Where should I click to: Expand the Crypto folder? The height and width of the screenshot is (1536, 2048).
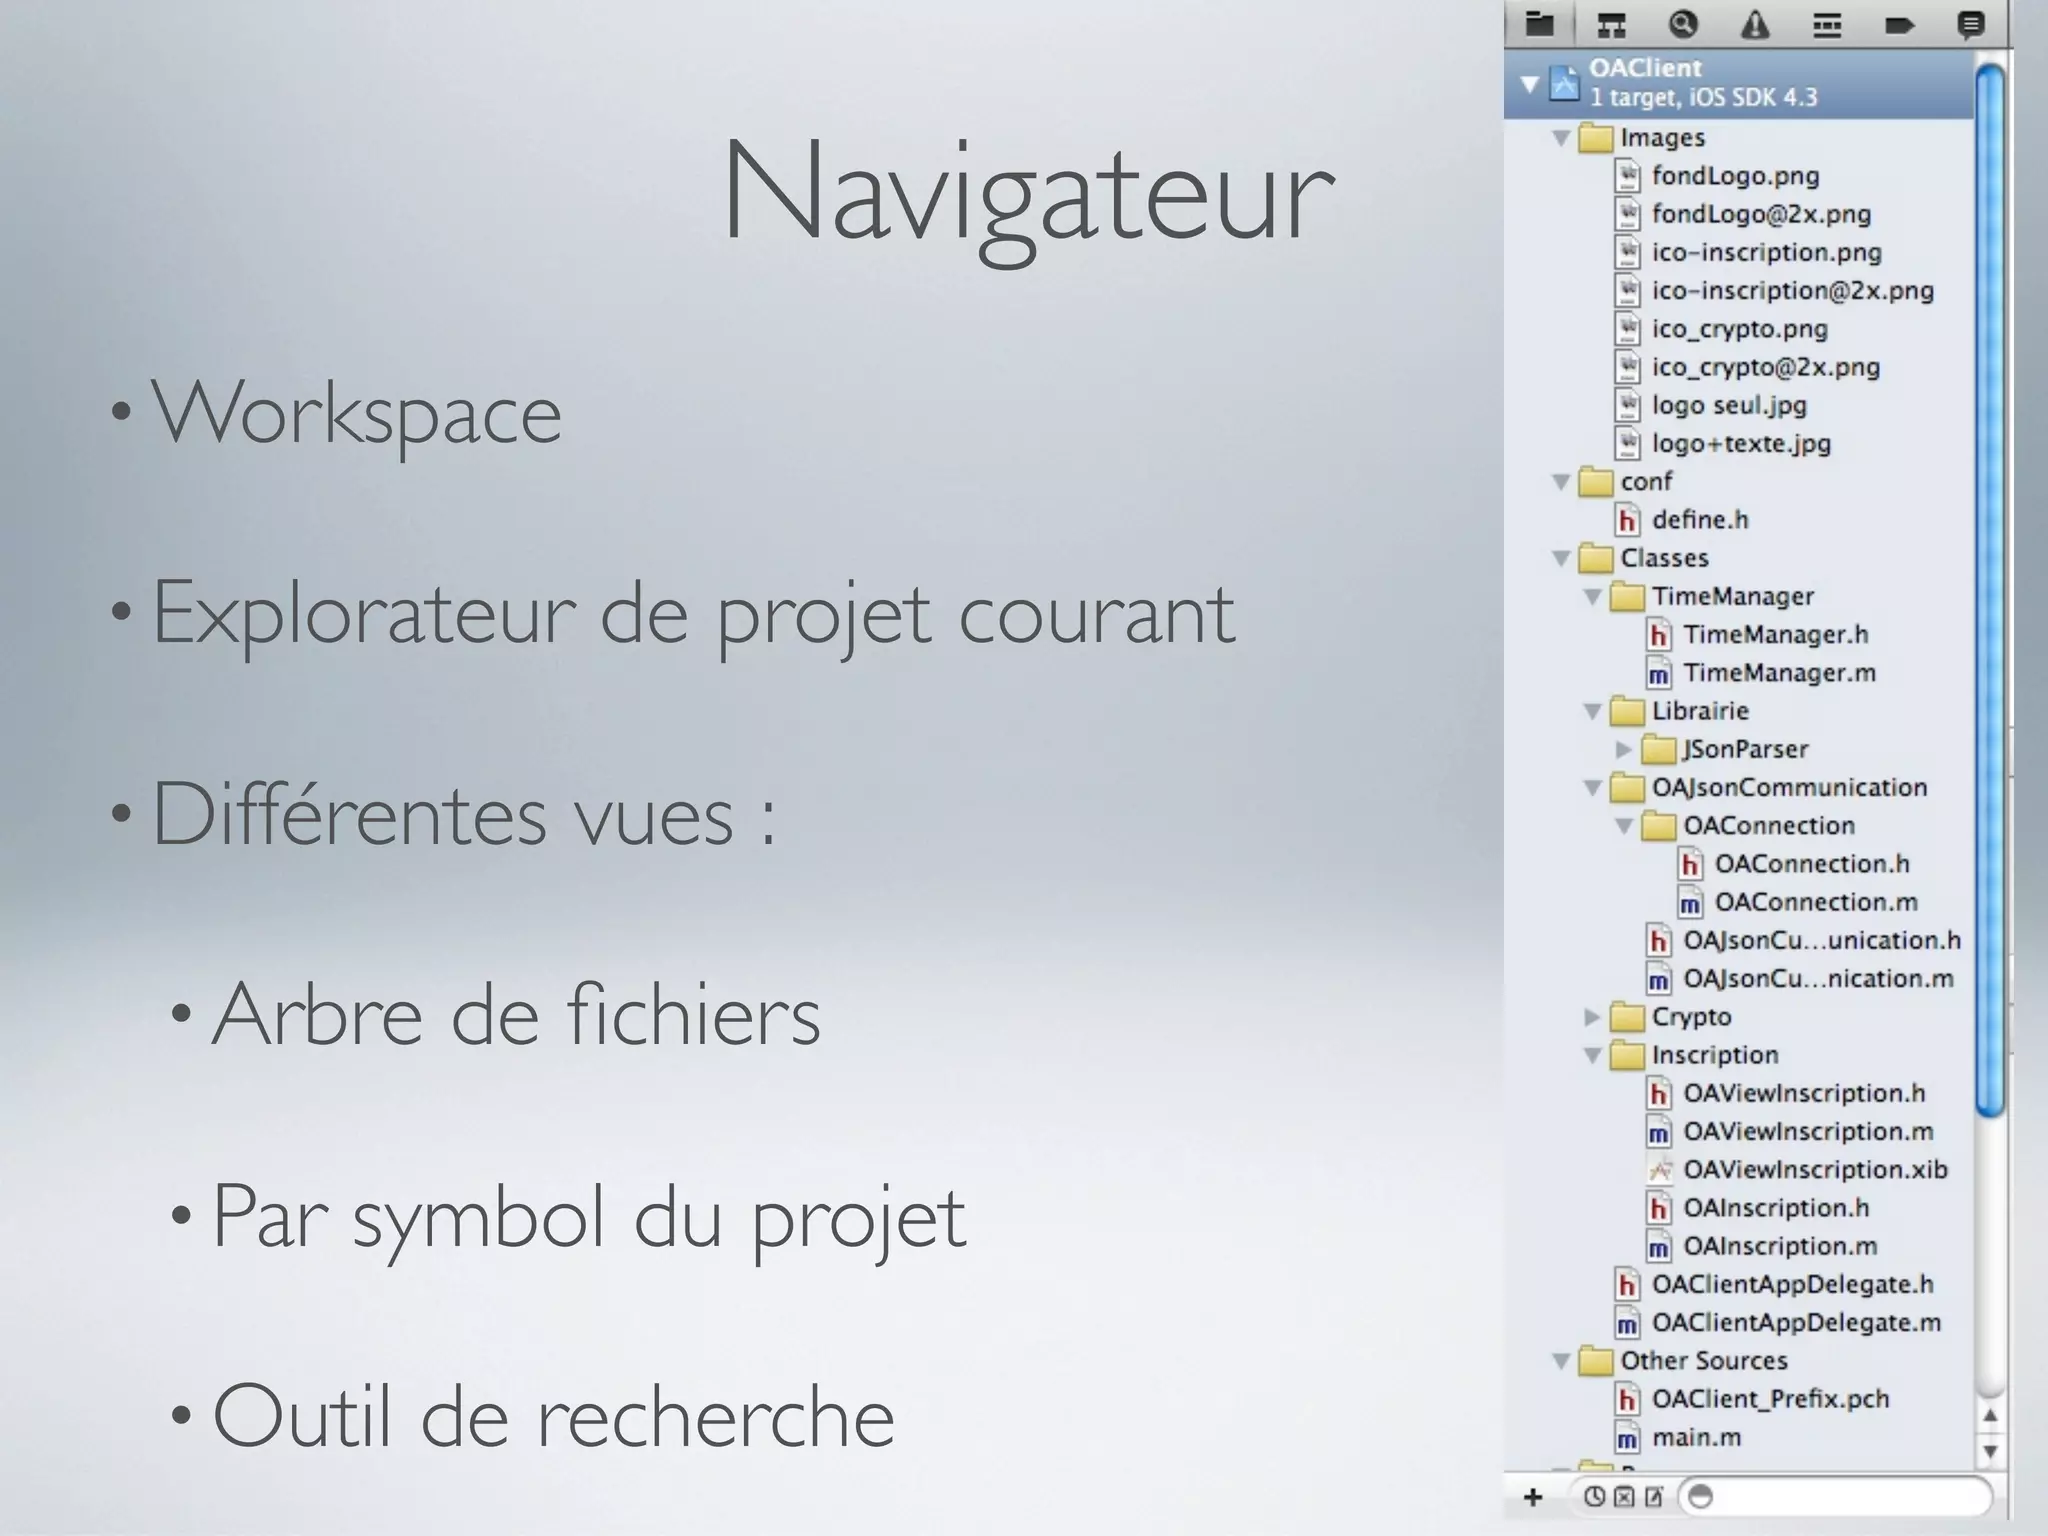tap(1592, 1017)
